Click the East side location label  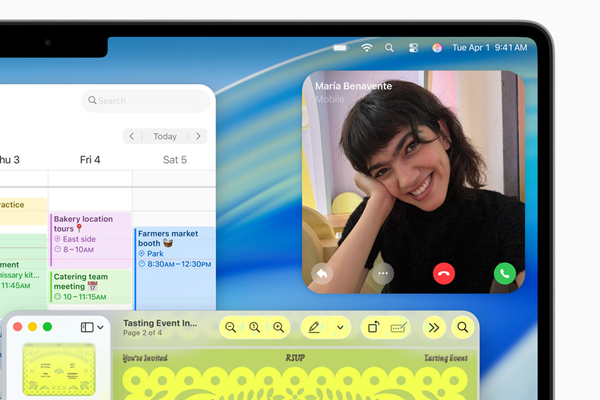(79, 239)
